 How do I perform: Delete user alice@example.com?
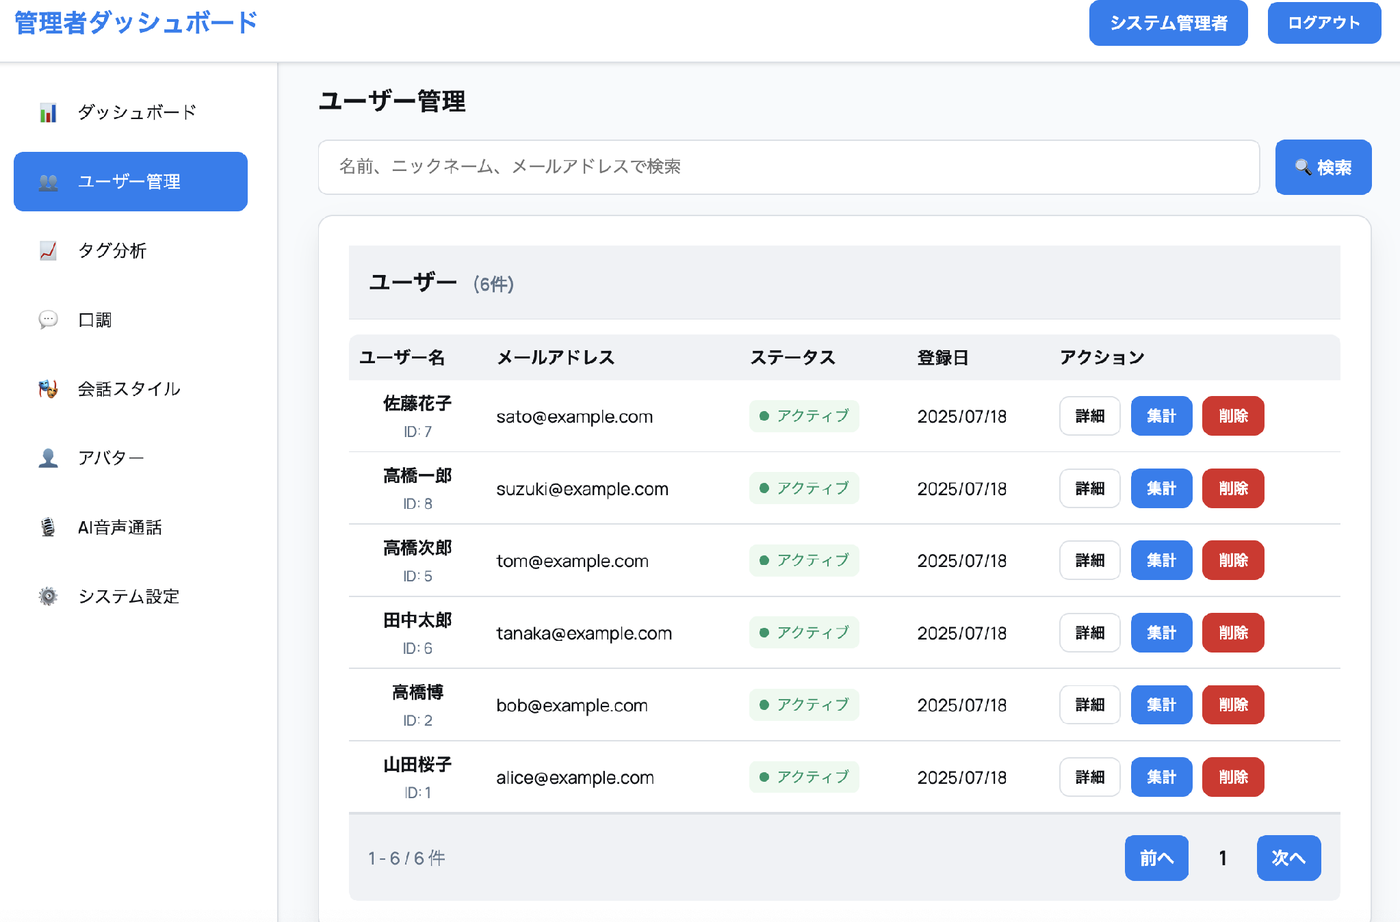tap(1233, 777)
